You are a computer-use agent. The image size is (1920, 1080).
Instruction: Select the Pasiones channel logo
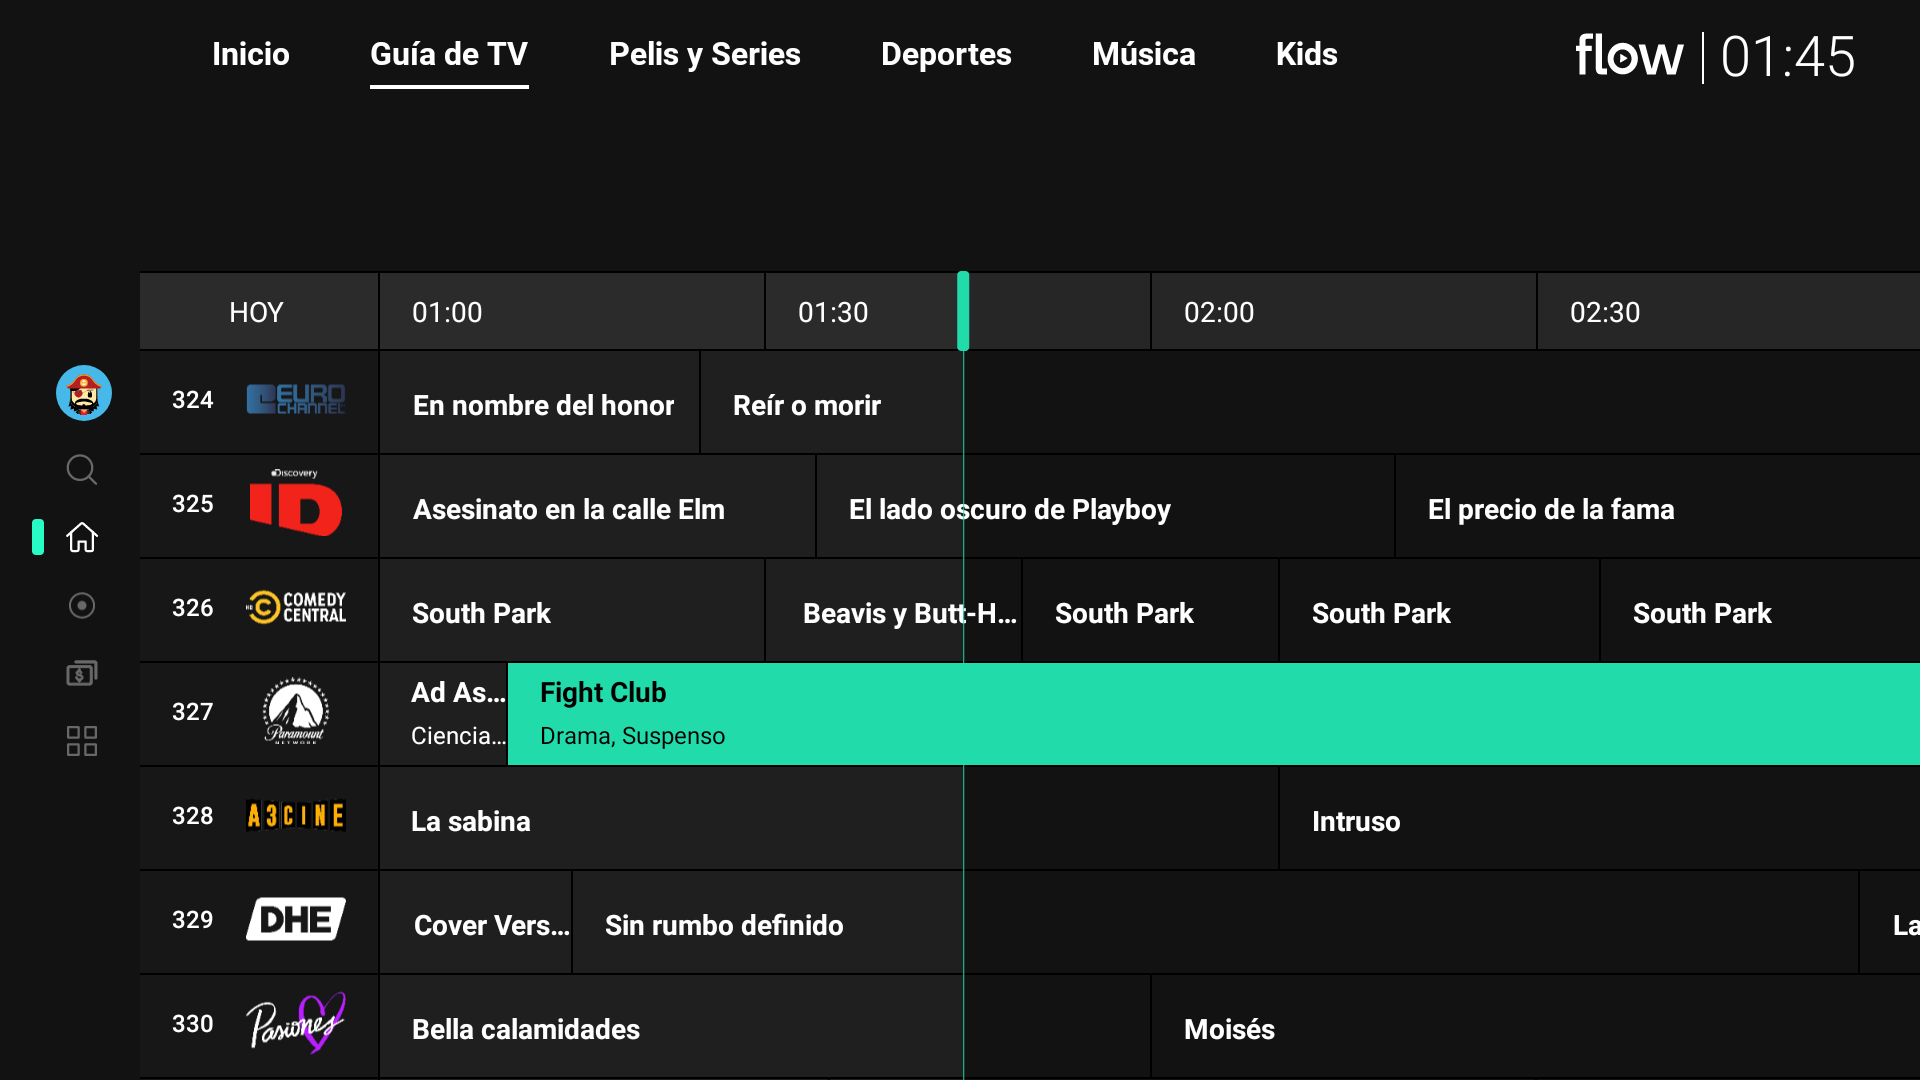point(296,1023)
